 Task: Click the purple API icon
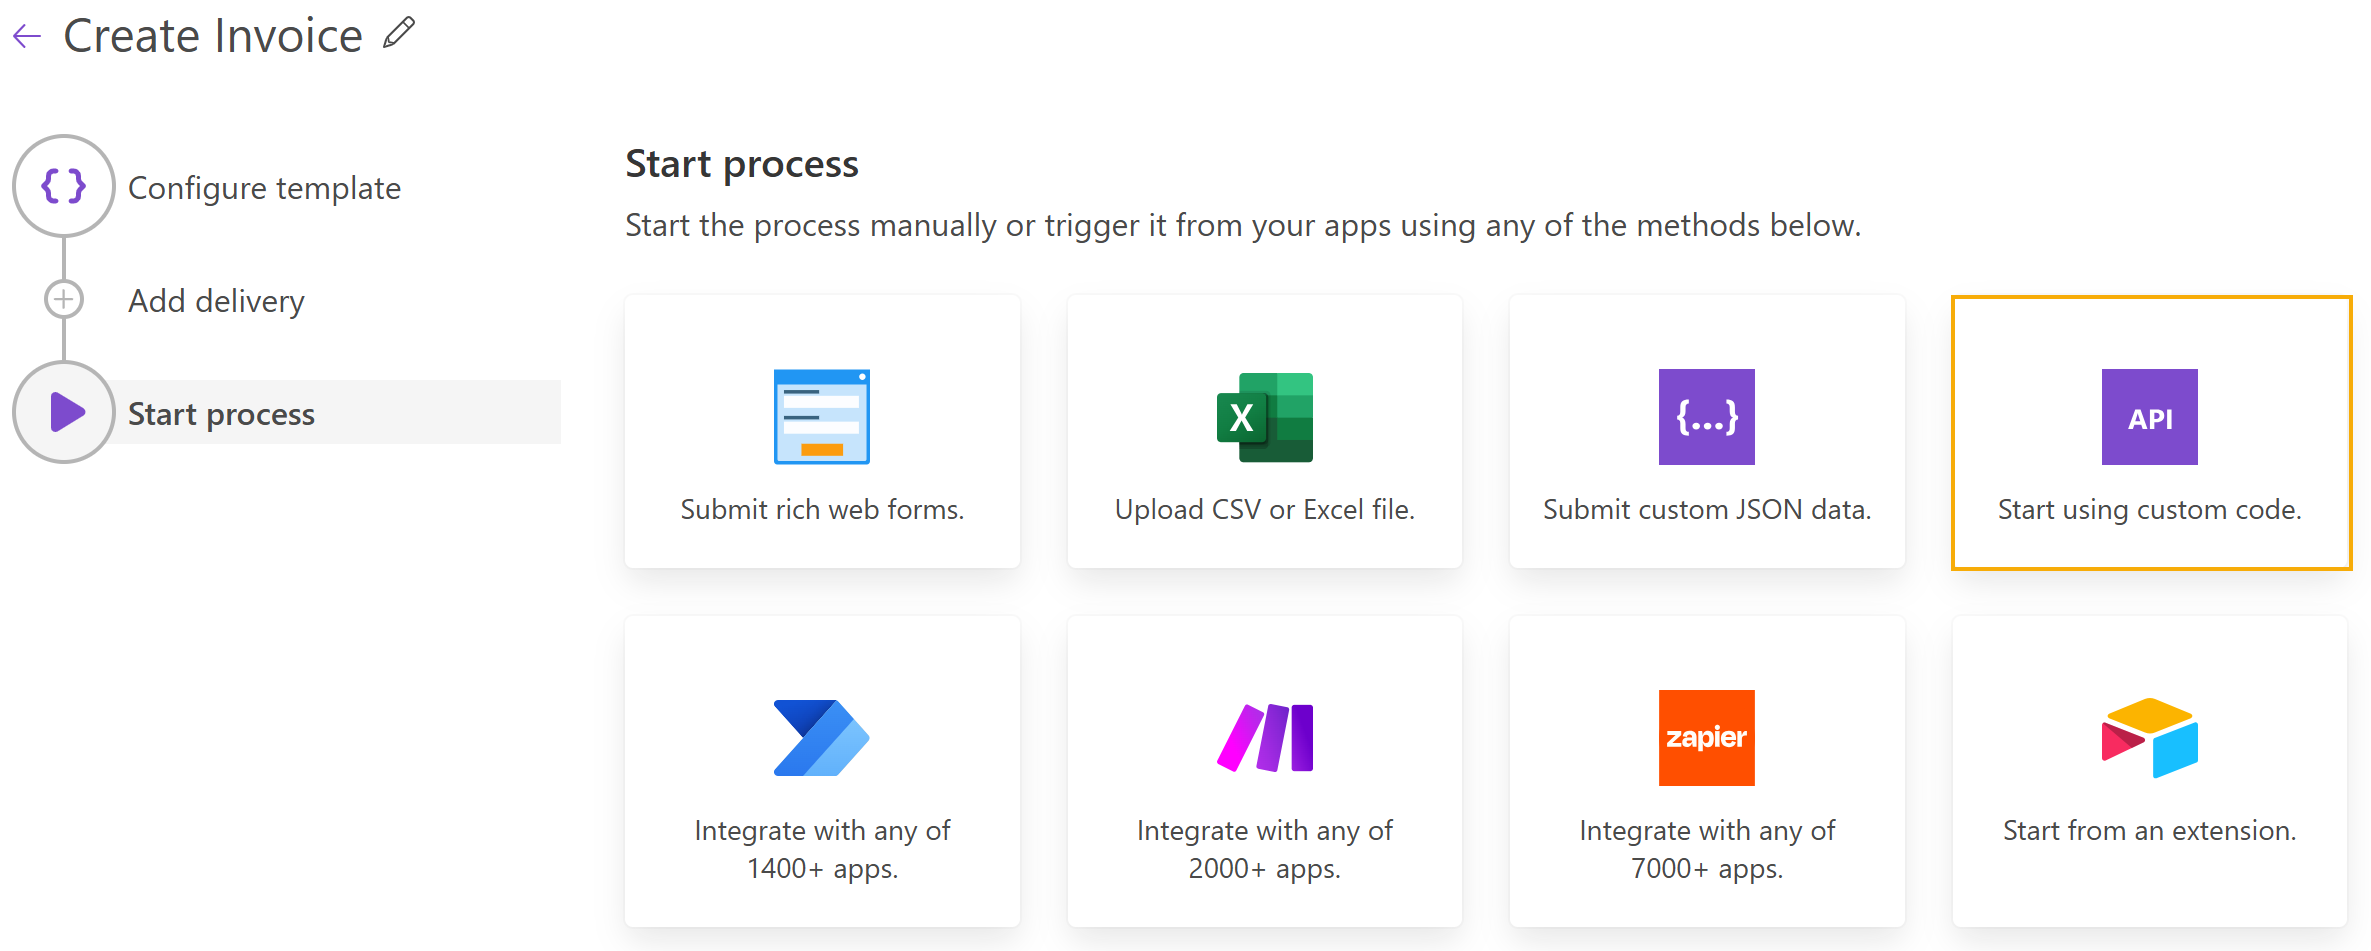pos(2149,417)
